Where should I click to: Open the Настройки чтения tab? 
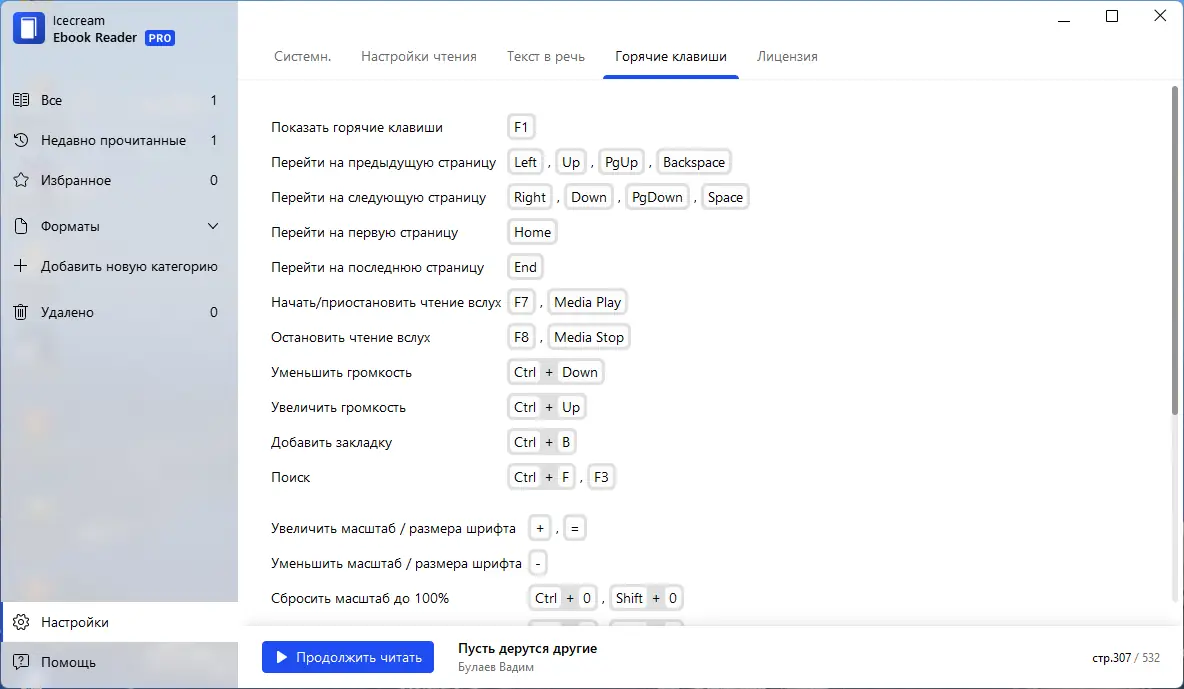tap(418, 57)
